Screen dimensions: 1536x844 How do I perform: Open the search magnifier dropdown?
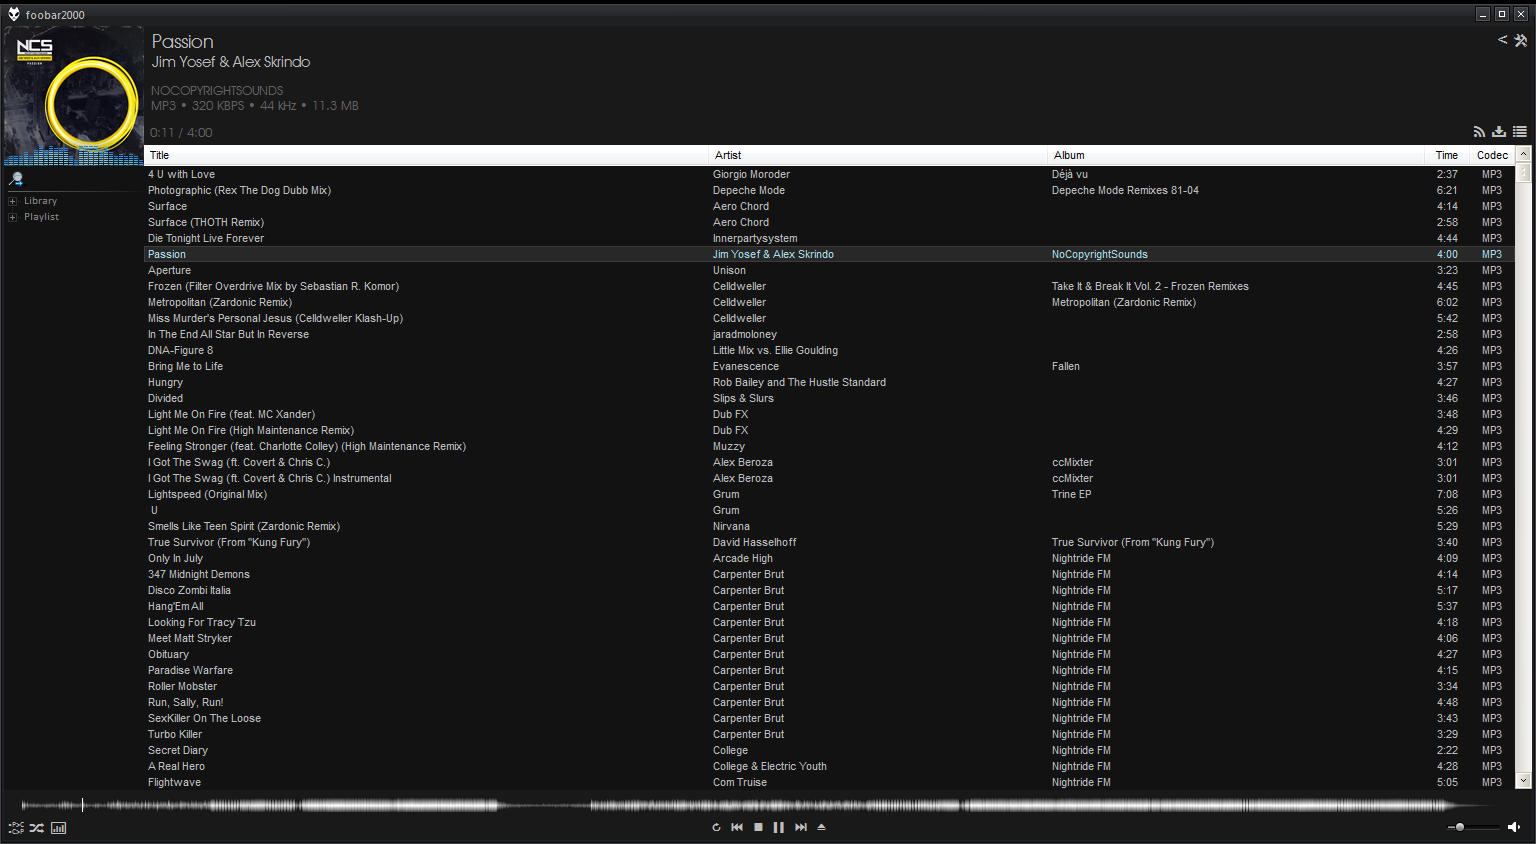[16, 179]
